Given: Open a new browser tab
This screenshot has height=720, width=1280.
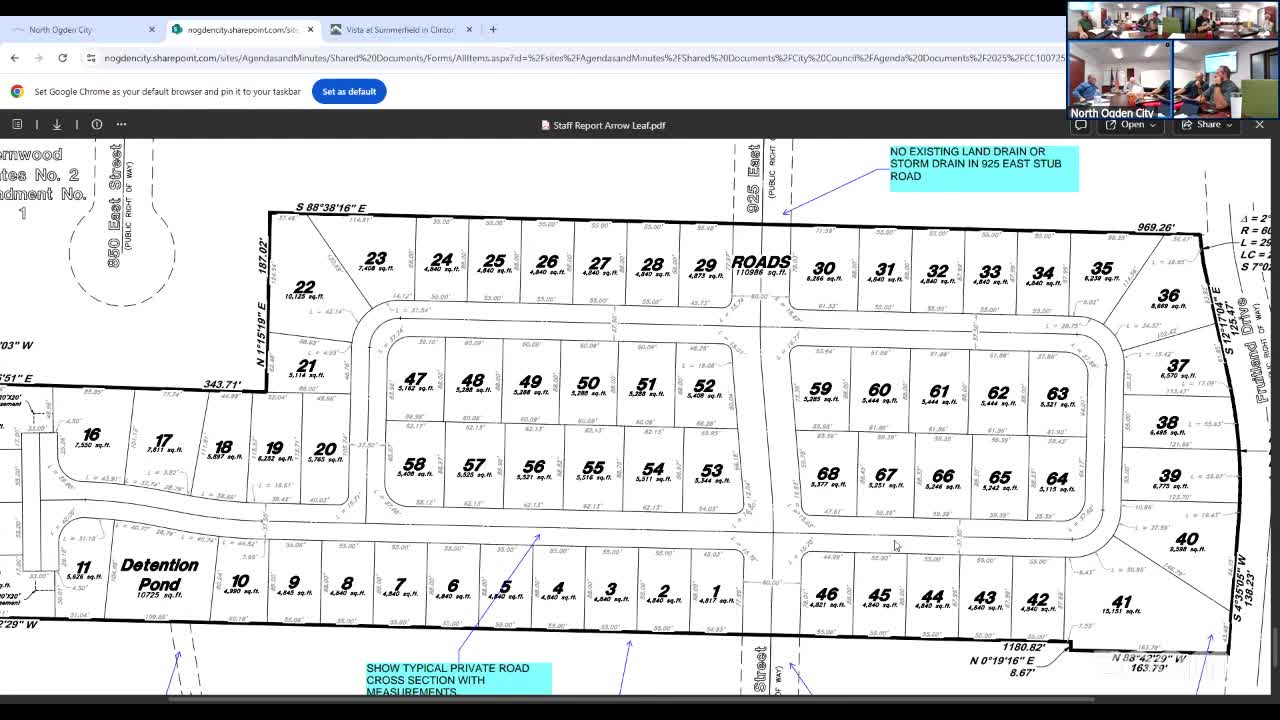Looking at the screenshot, I should (493, 29).
